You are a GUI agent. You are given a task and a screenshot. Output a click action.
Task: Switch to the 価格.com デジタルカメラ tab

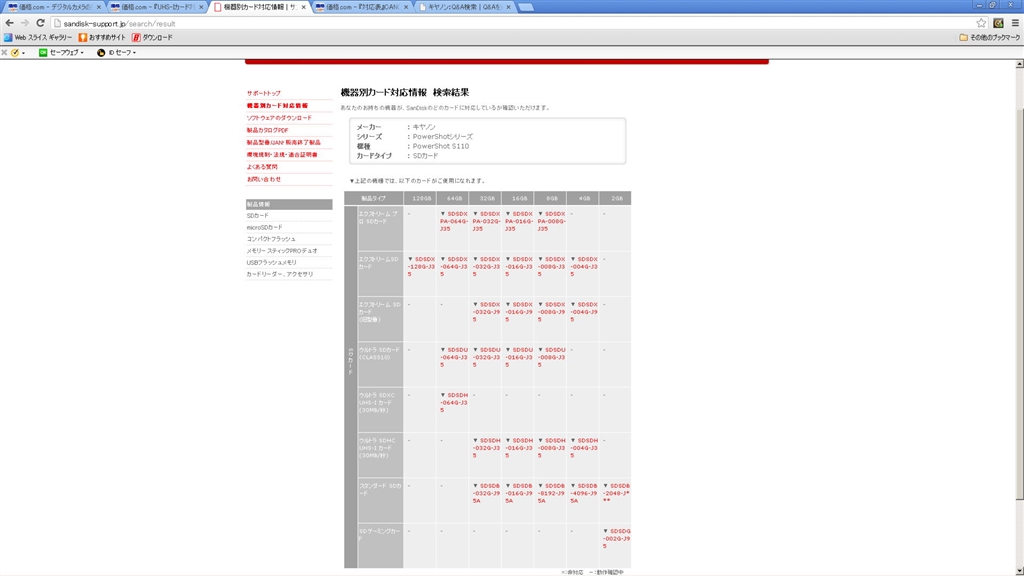click(54, 7)
